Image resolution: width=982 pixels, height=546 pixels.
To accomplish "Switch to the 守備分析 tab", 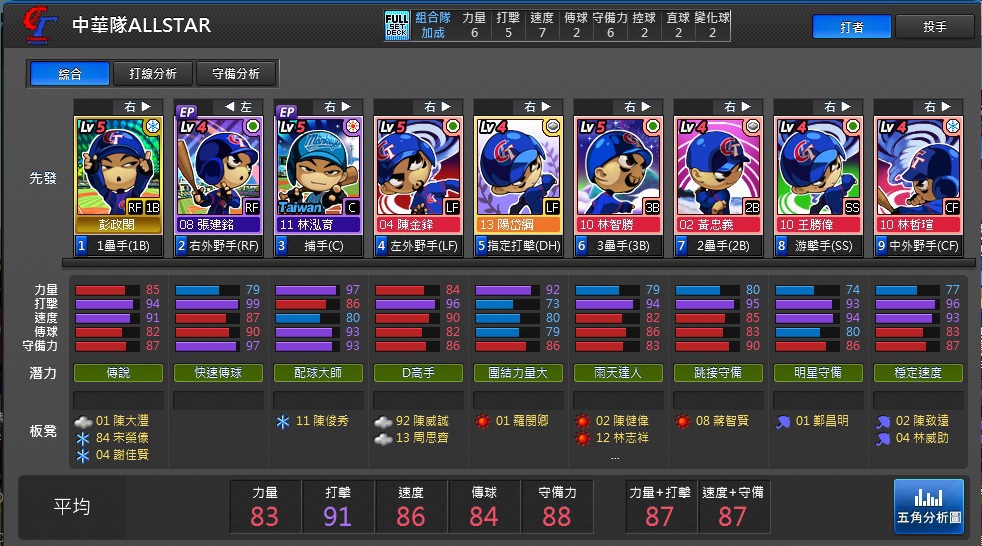I will pyautogui.click(x=236, y=74).
